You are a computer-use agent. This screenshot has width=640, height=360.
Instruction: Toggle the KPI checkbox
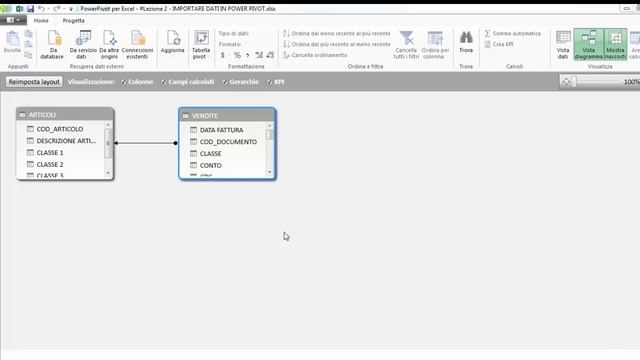[269, 82]
